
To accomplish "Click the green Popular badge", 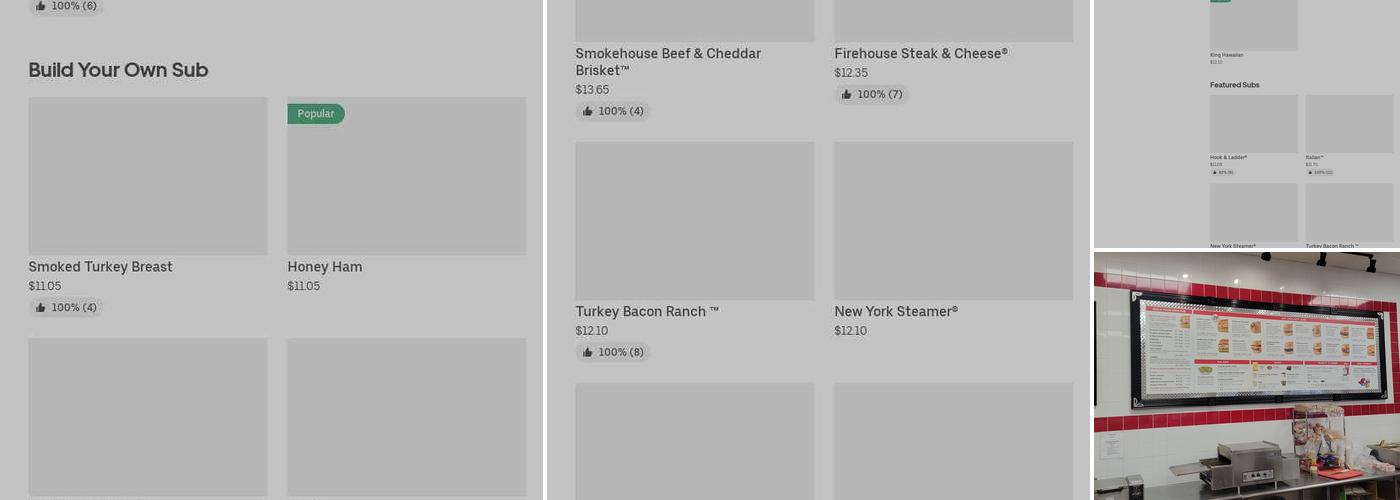I will [316, 114].
